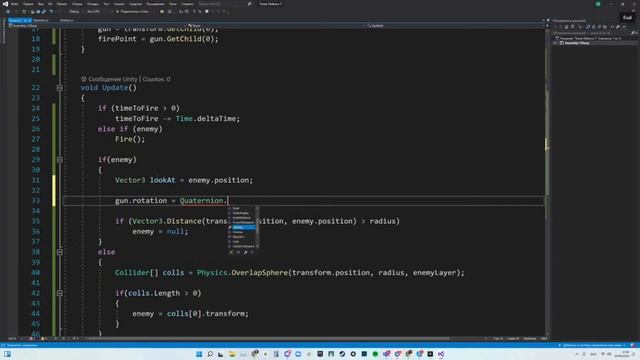Open the widgets icon at taskbar left

(7, 354)
